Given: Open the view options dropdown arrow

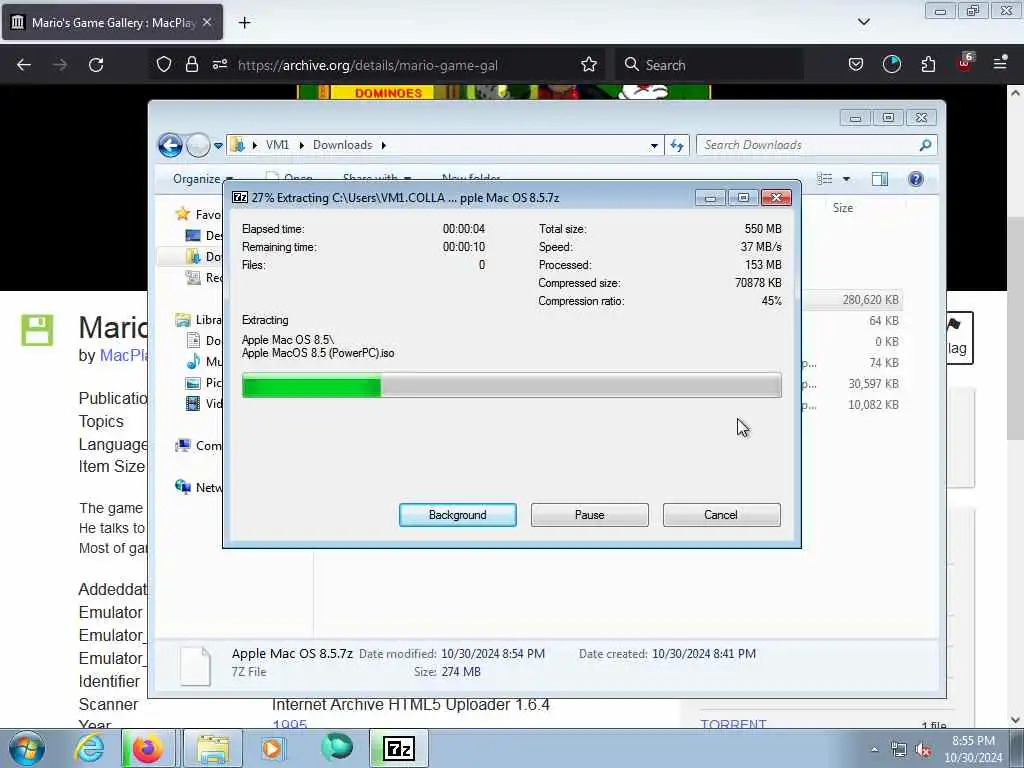Looking at the screenshot, I should (x=846, y=179).
